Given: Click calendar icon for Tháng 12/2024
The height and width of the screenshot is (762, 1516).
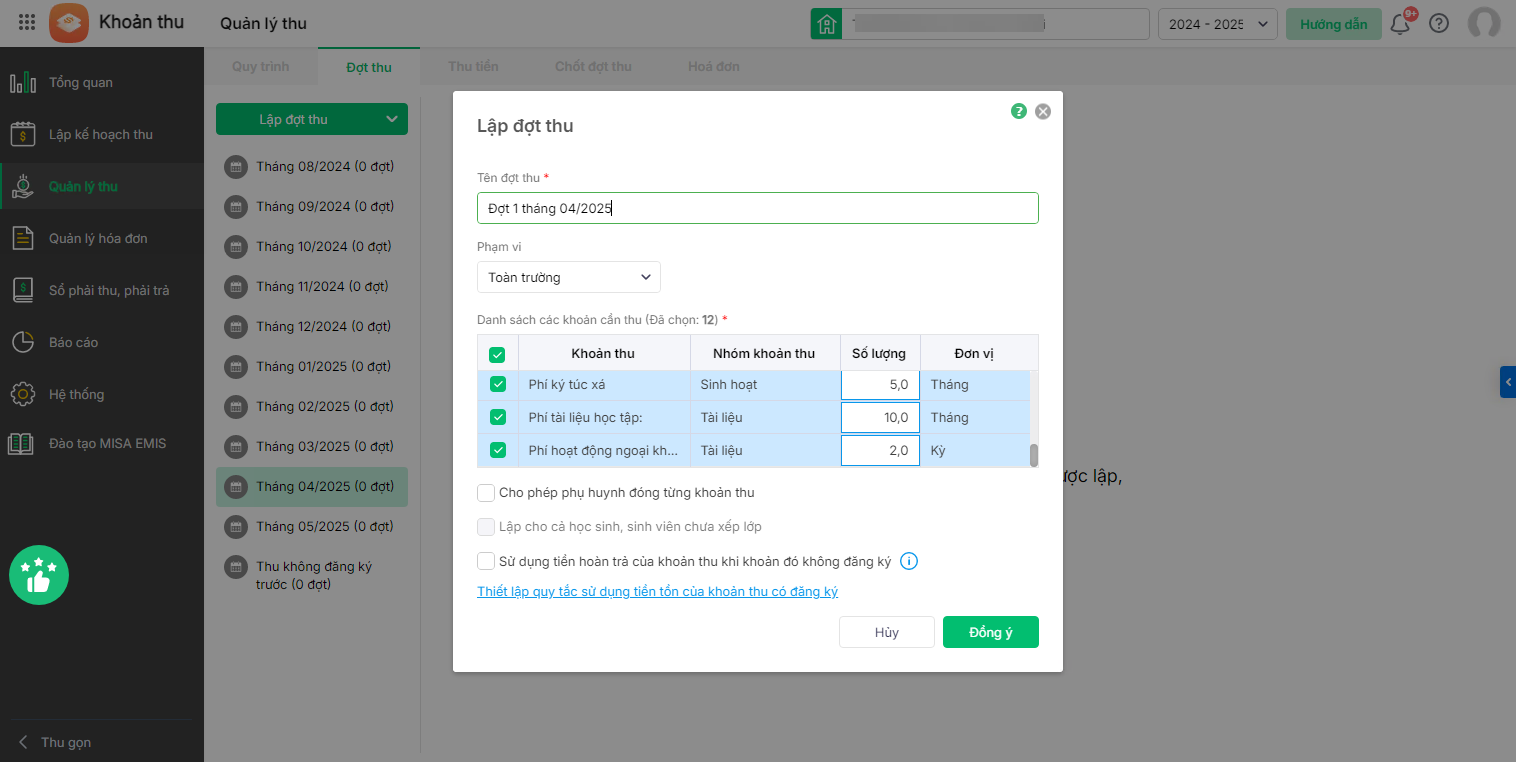Looking at the screenshot, I should pos(235,327).
